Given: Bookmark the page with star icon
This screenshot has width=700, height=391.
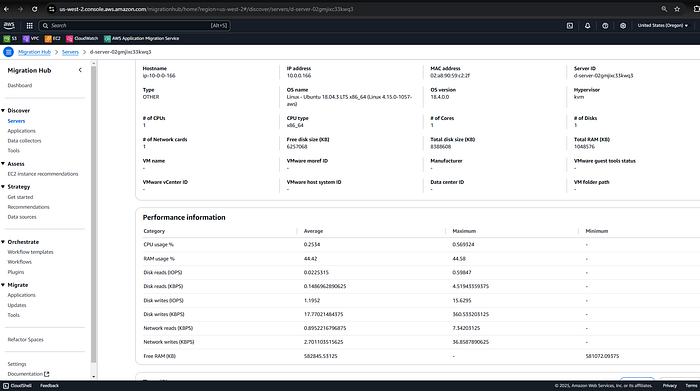Looking at the screenshot, I should (677, 9).
